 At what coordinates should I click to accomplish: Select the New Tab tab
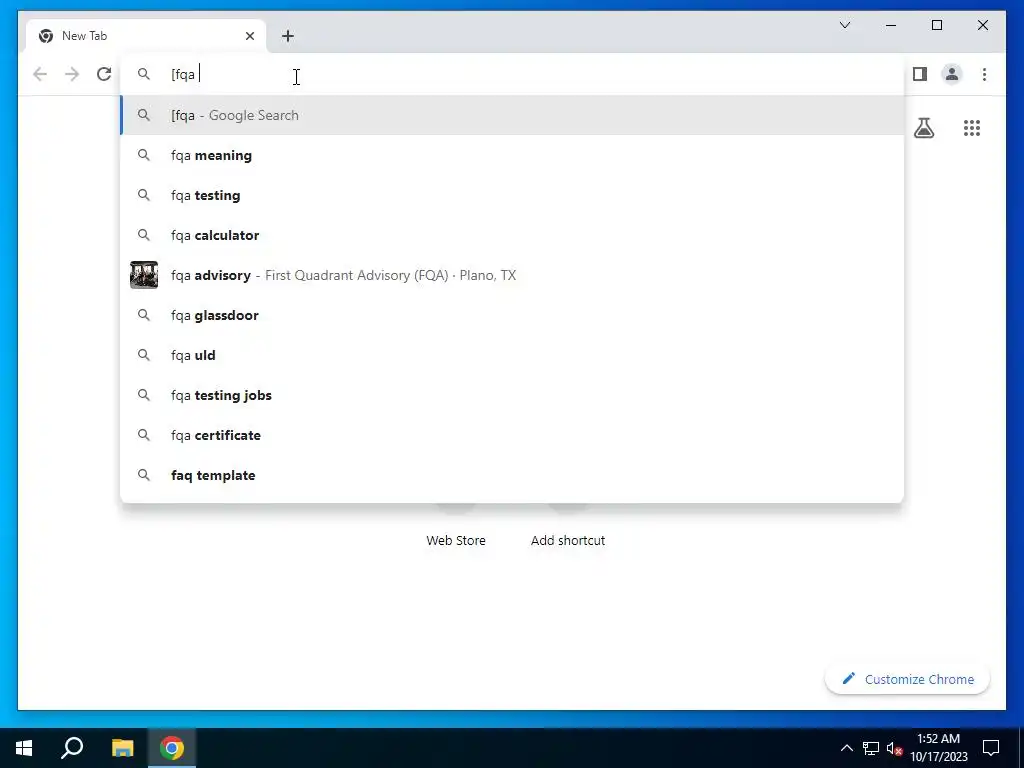click(146, 36)
